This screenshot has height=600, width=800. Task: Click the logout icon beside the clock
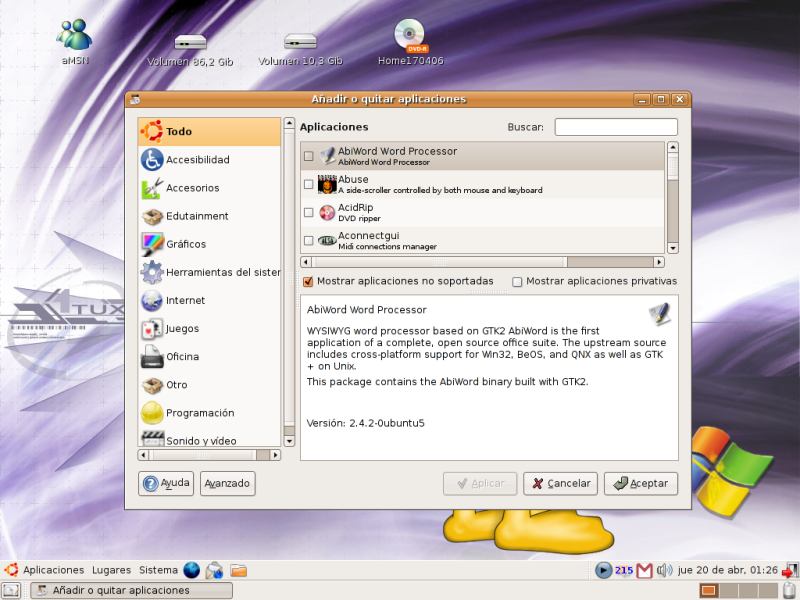[790, 570]
